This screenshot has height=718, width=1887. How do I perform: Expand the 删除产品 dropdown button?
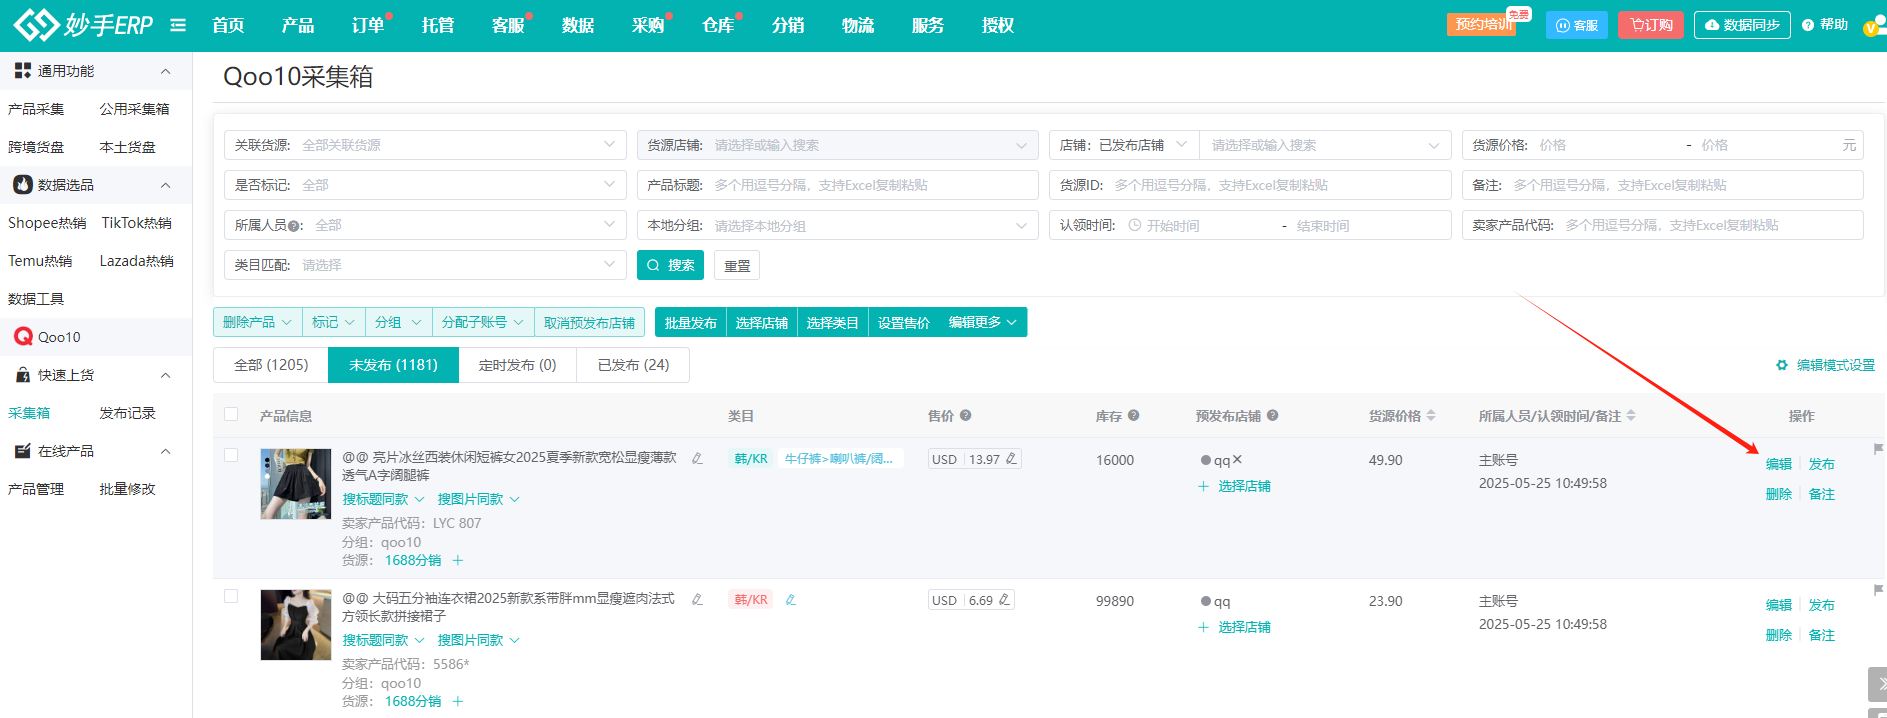click(258, 322)
